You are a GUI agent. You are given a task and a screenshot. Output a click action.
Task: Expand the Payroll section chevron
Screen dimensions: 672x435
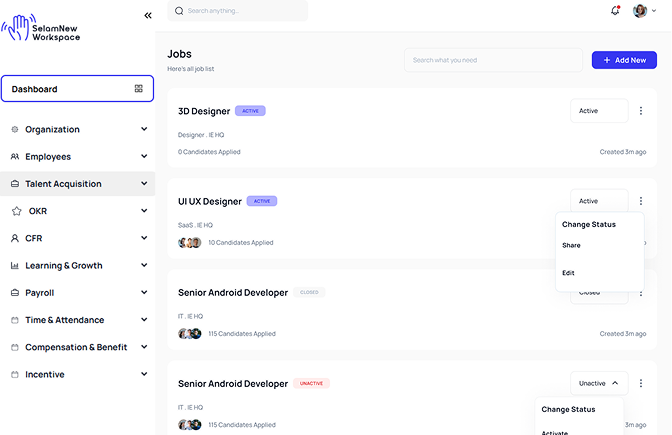[145, 293]
